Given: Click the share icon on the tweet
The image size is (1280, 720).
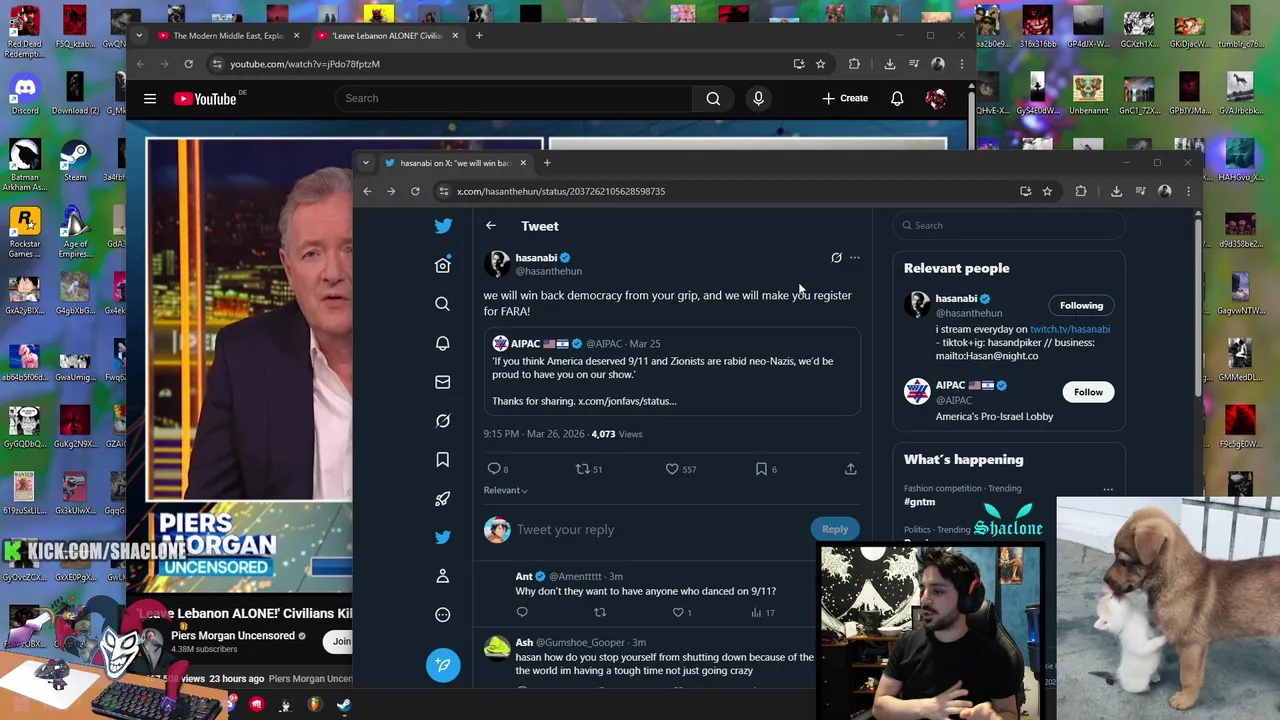Looking at the screenshot, I should coord(851,468).
